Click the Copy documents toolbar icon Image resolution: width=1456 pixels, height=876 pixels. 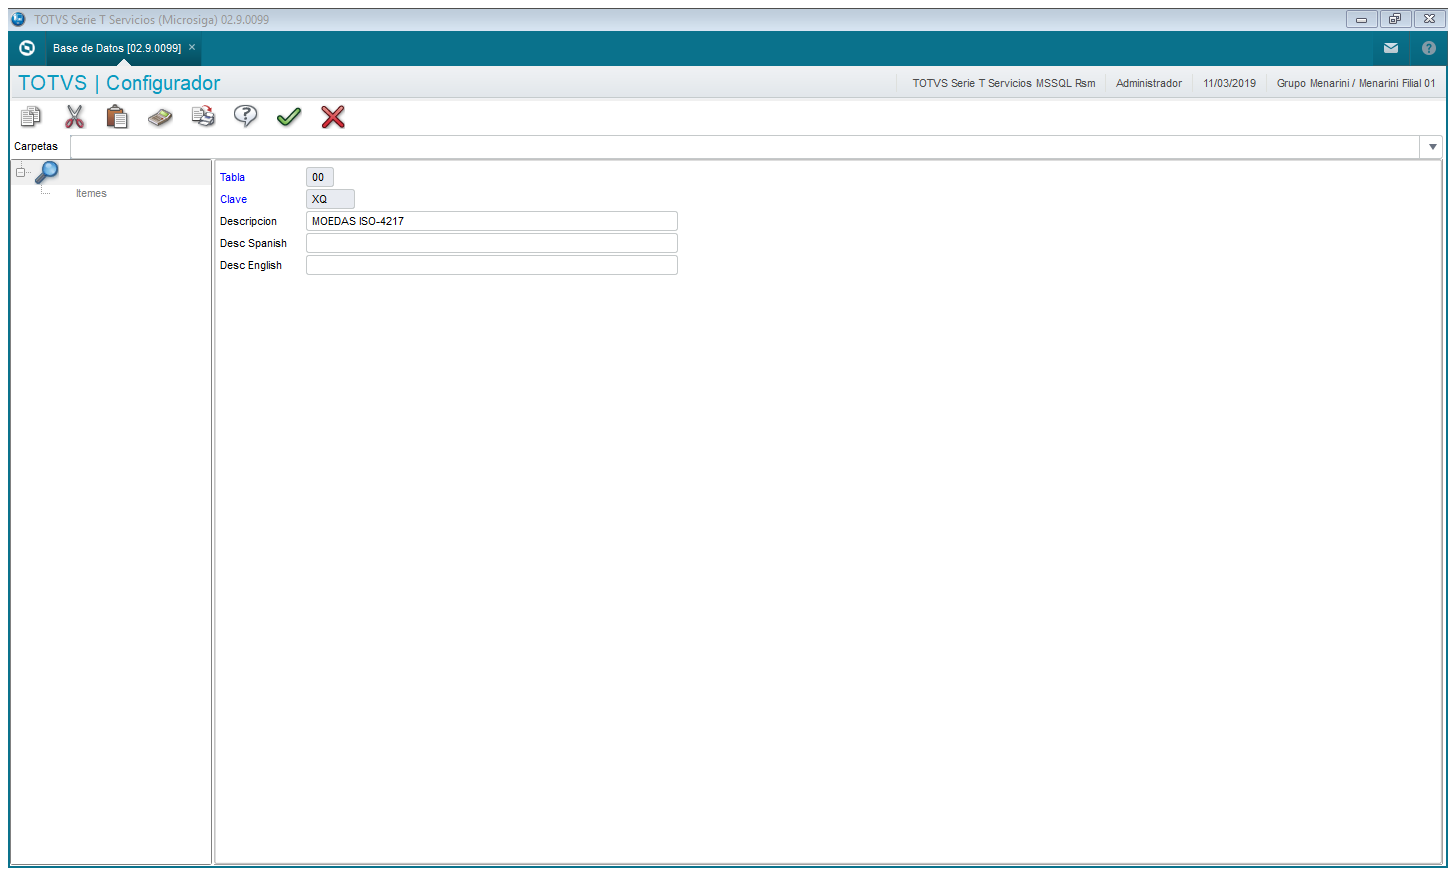click(x=31, y=117)
